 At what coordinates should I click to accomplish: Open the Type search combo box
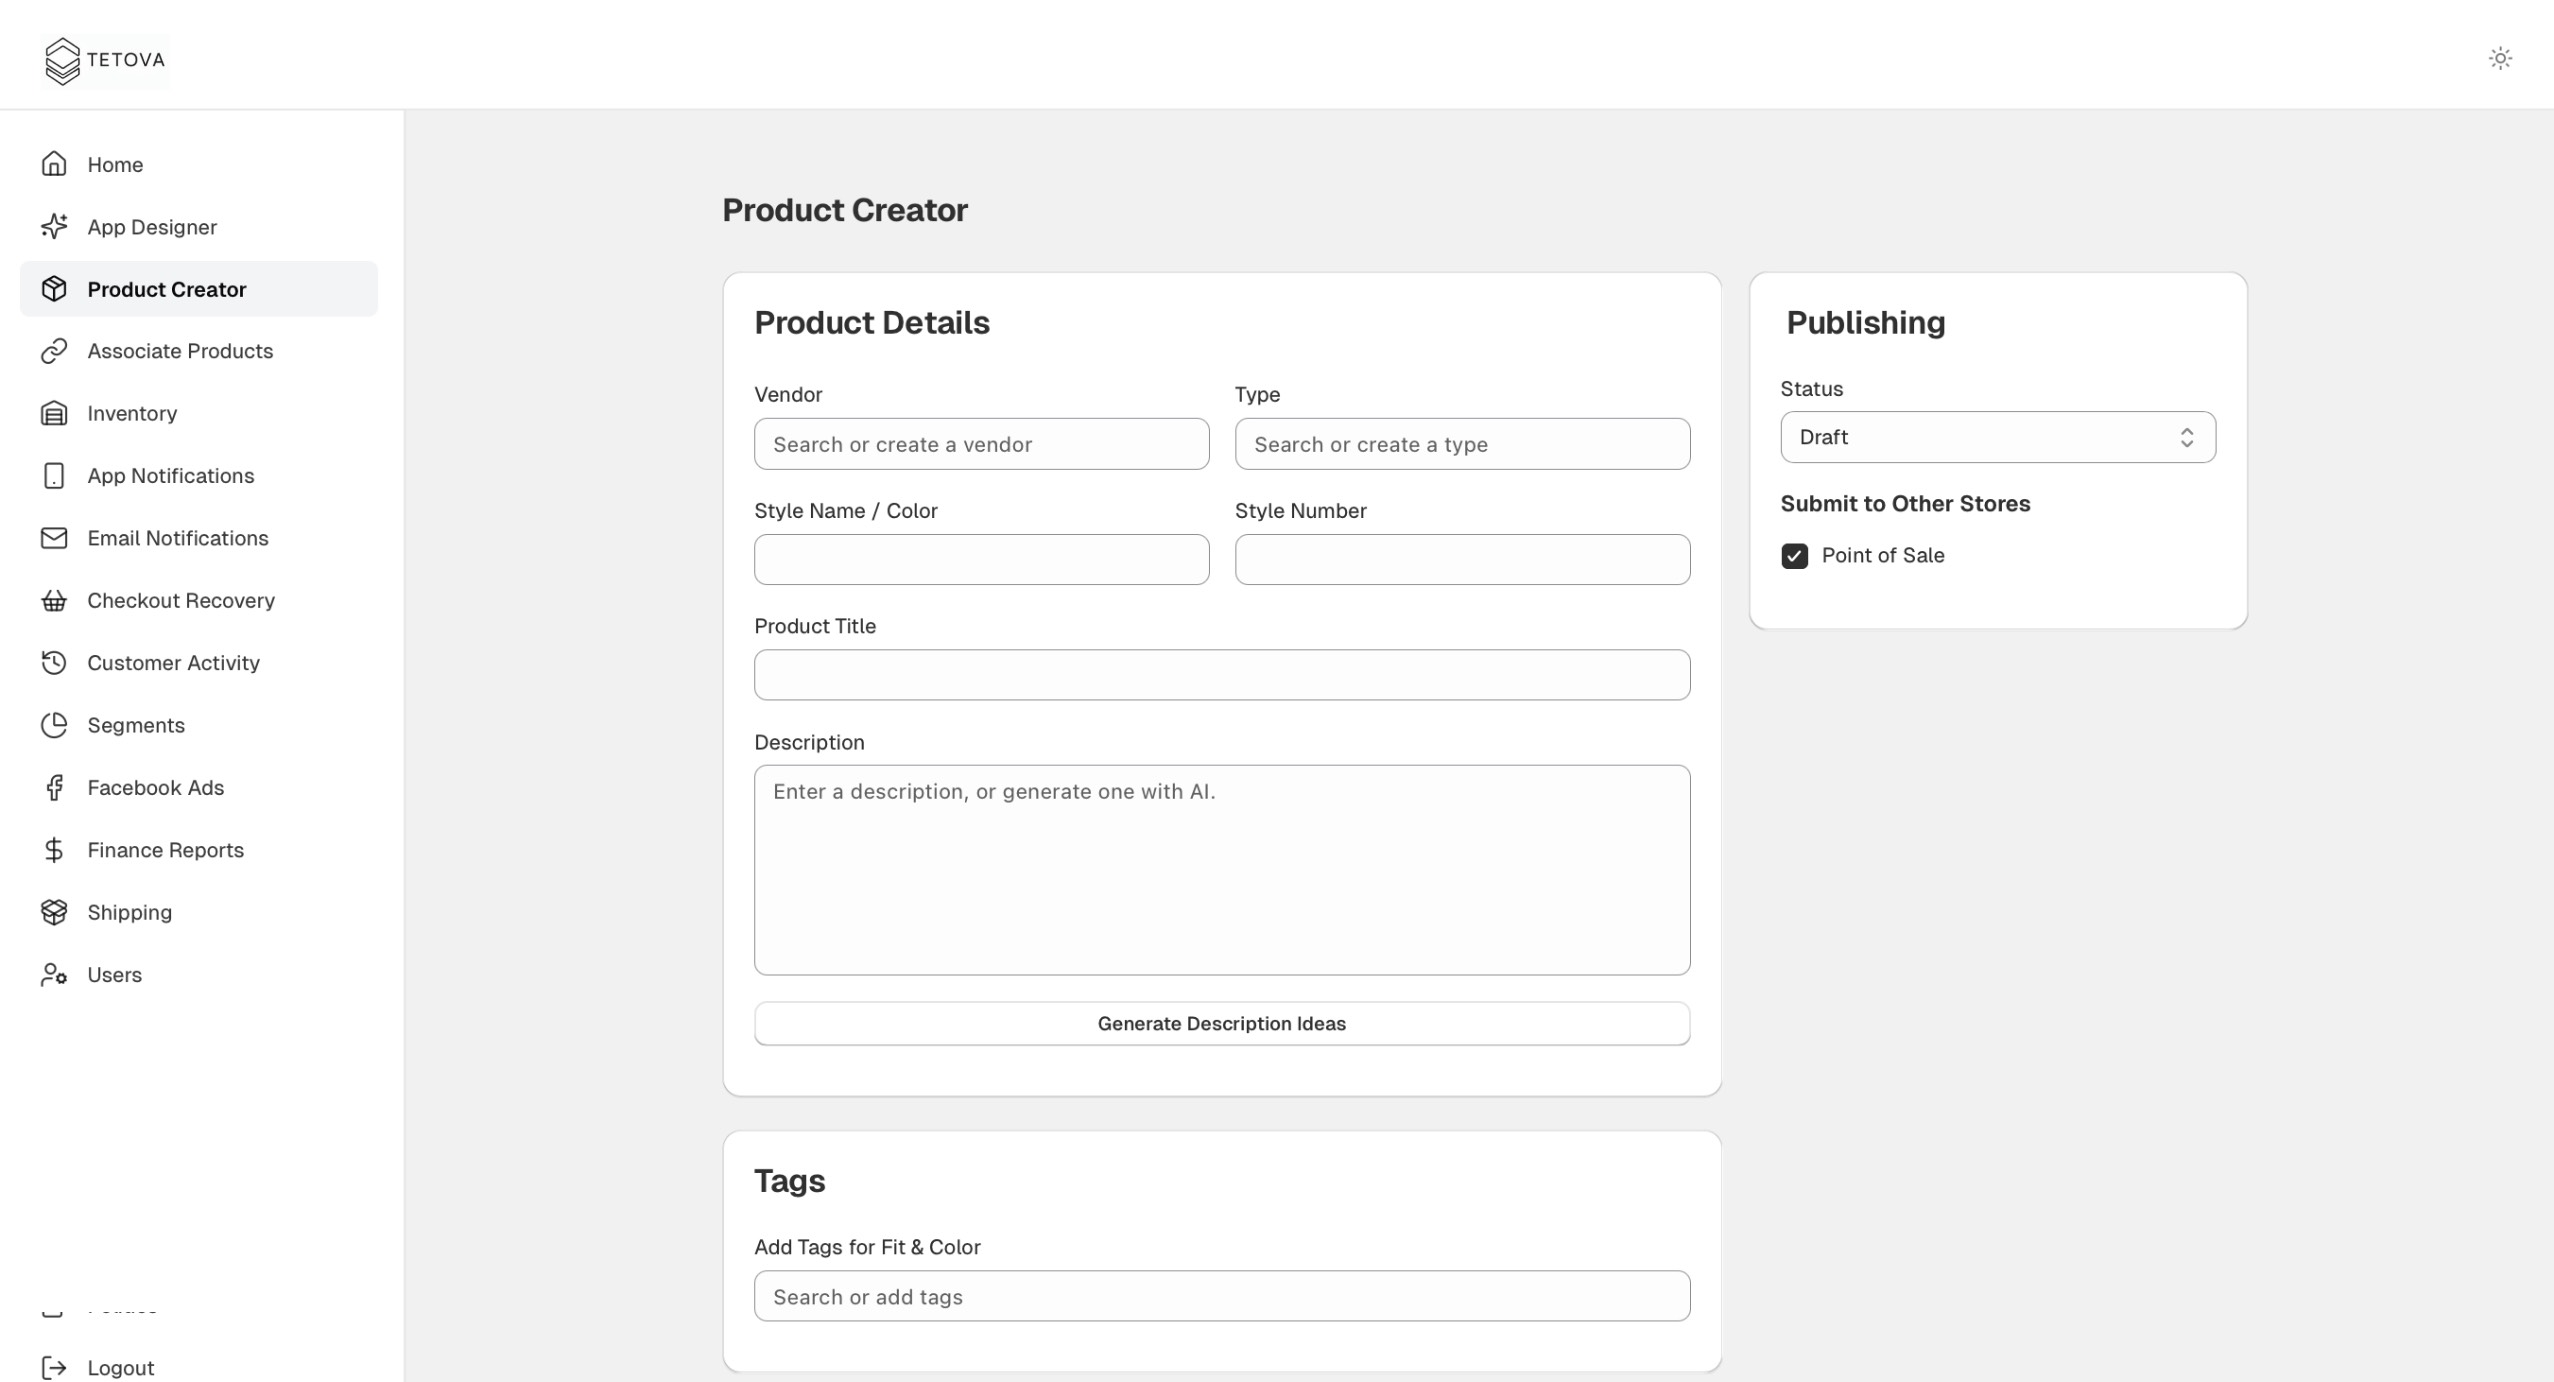click(1461, 444)
